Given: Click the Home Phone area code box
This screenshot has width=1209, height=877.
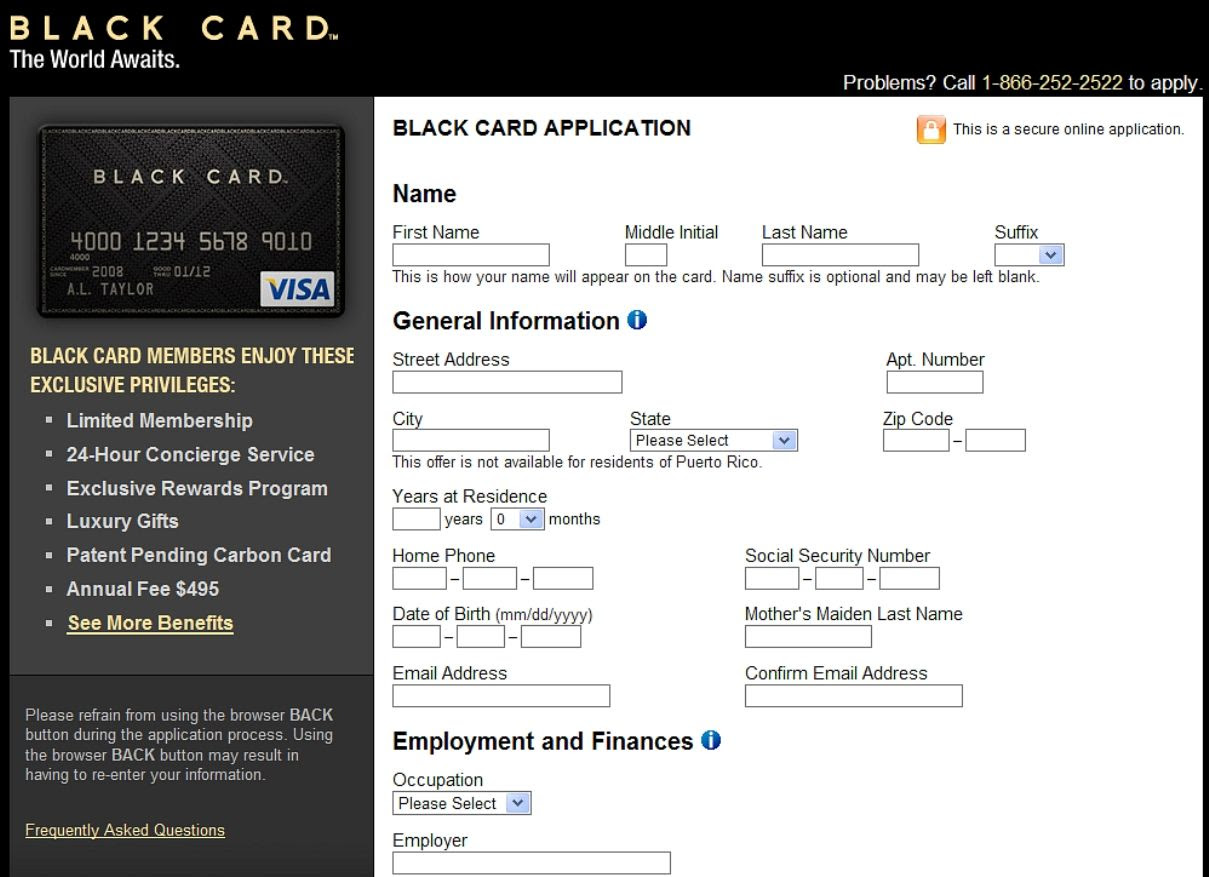Looking at the screenshot, I should 419,578.
